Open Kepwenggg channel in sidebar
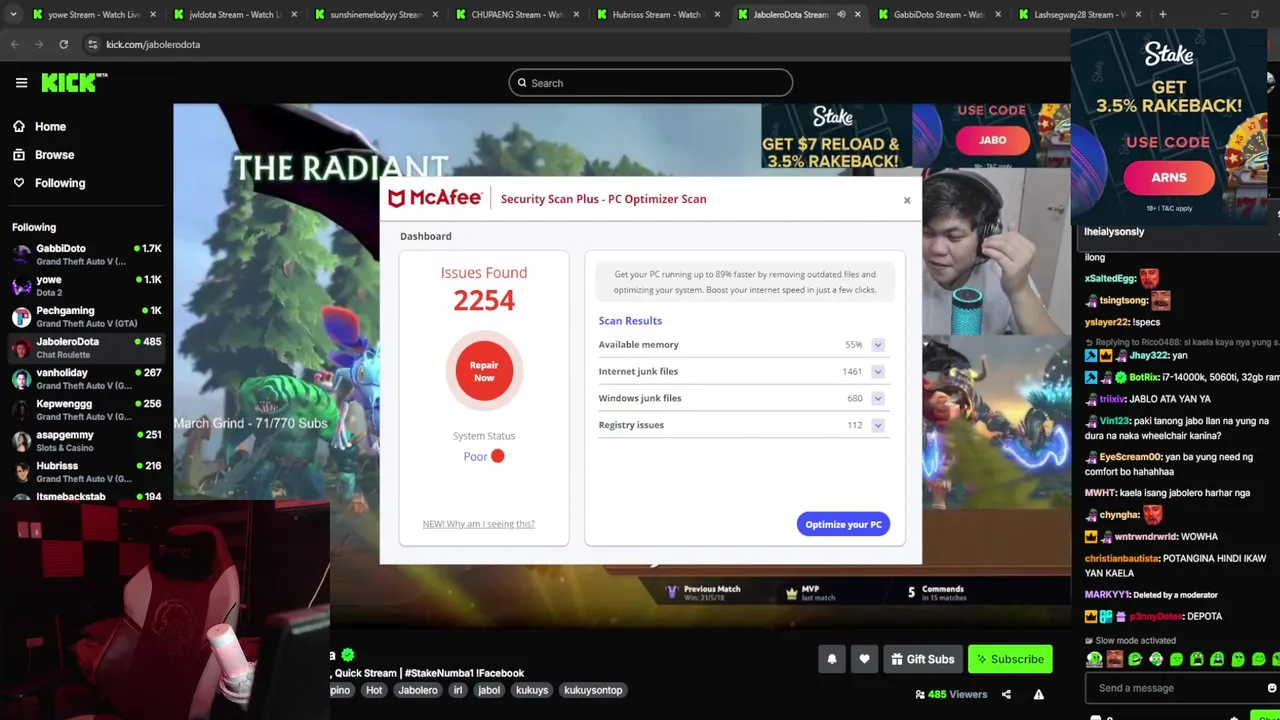 pos(85,410)
